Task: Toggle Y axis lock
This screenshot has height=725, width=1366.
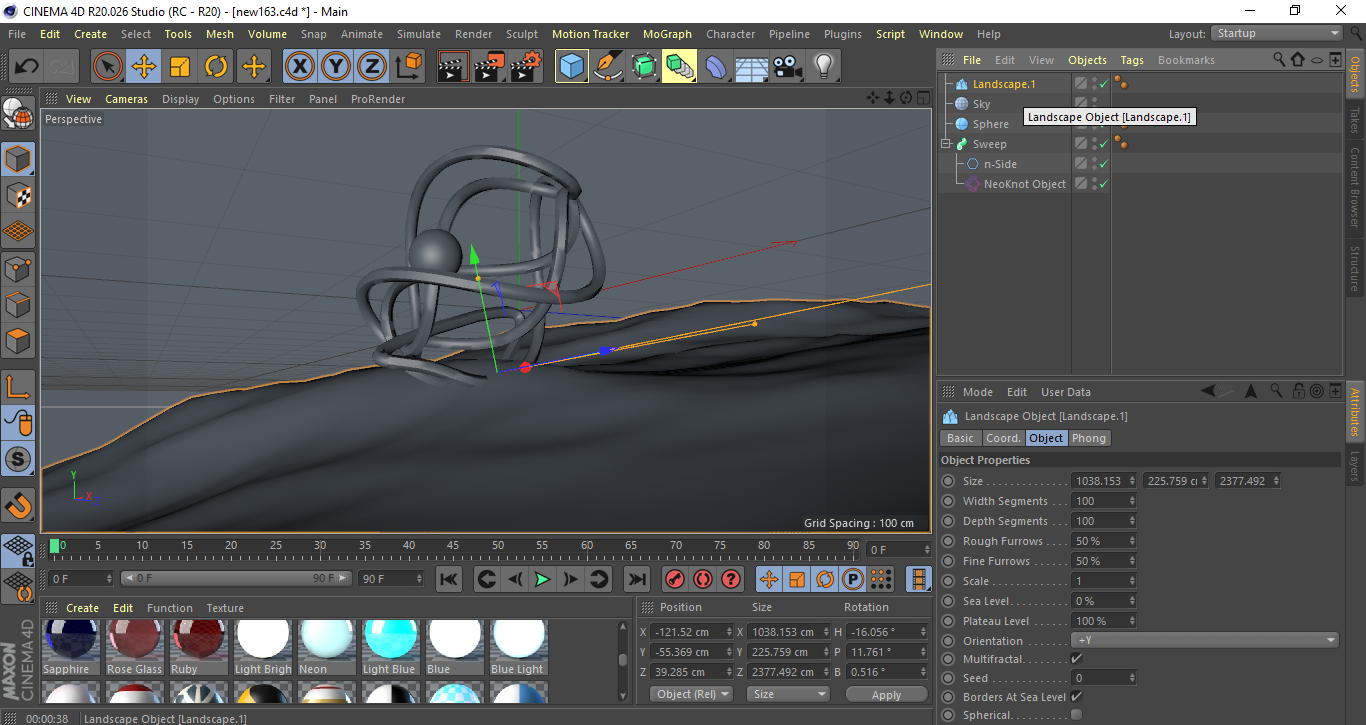Action: [x=336, y=67]
